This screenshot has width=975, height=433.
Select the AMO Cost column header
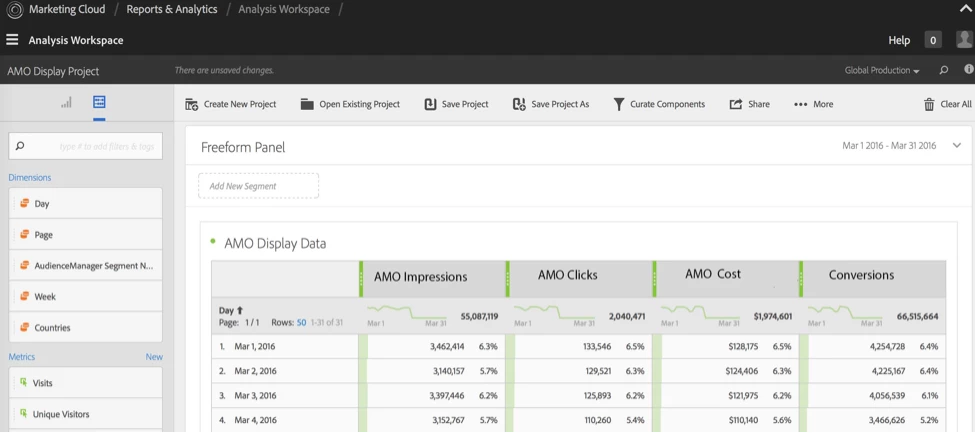point(726,277)
